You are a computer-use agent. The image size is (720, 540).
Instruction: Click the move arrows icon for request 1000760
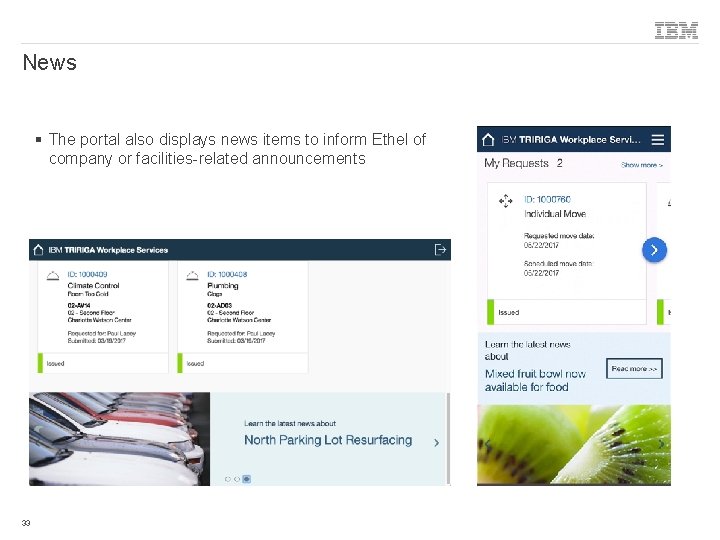click(x=506, y=201)
